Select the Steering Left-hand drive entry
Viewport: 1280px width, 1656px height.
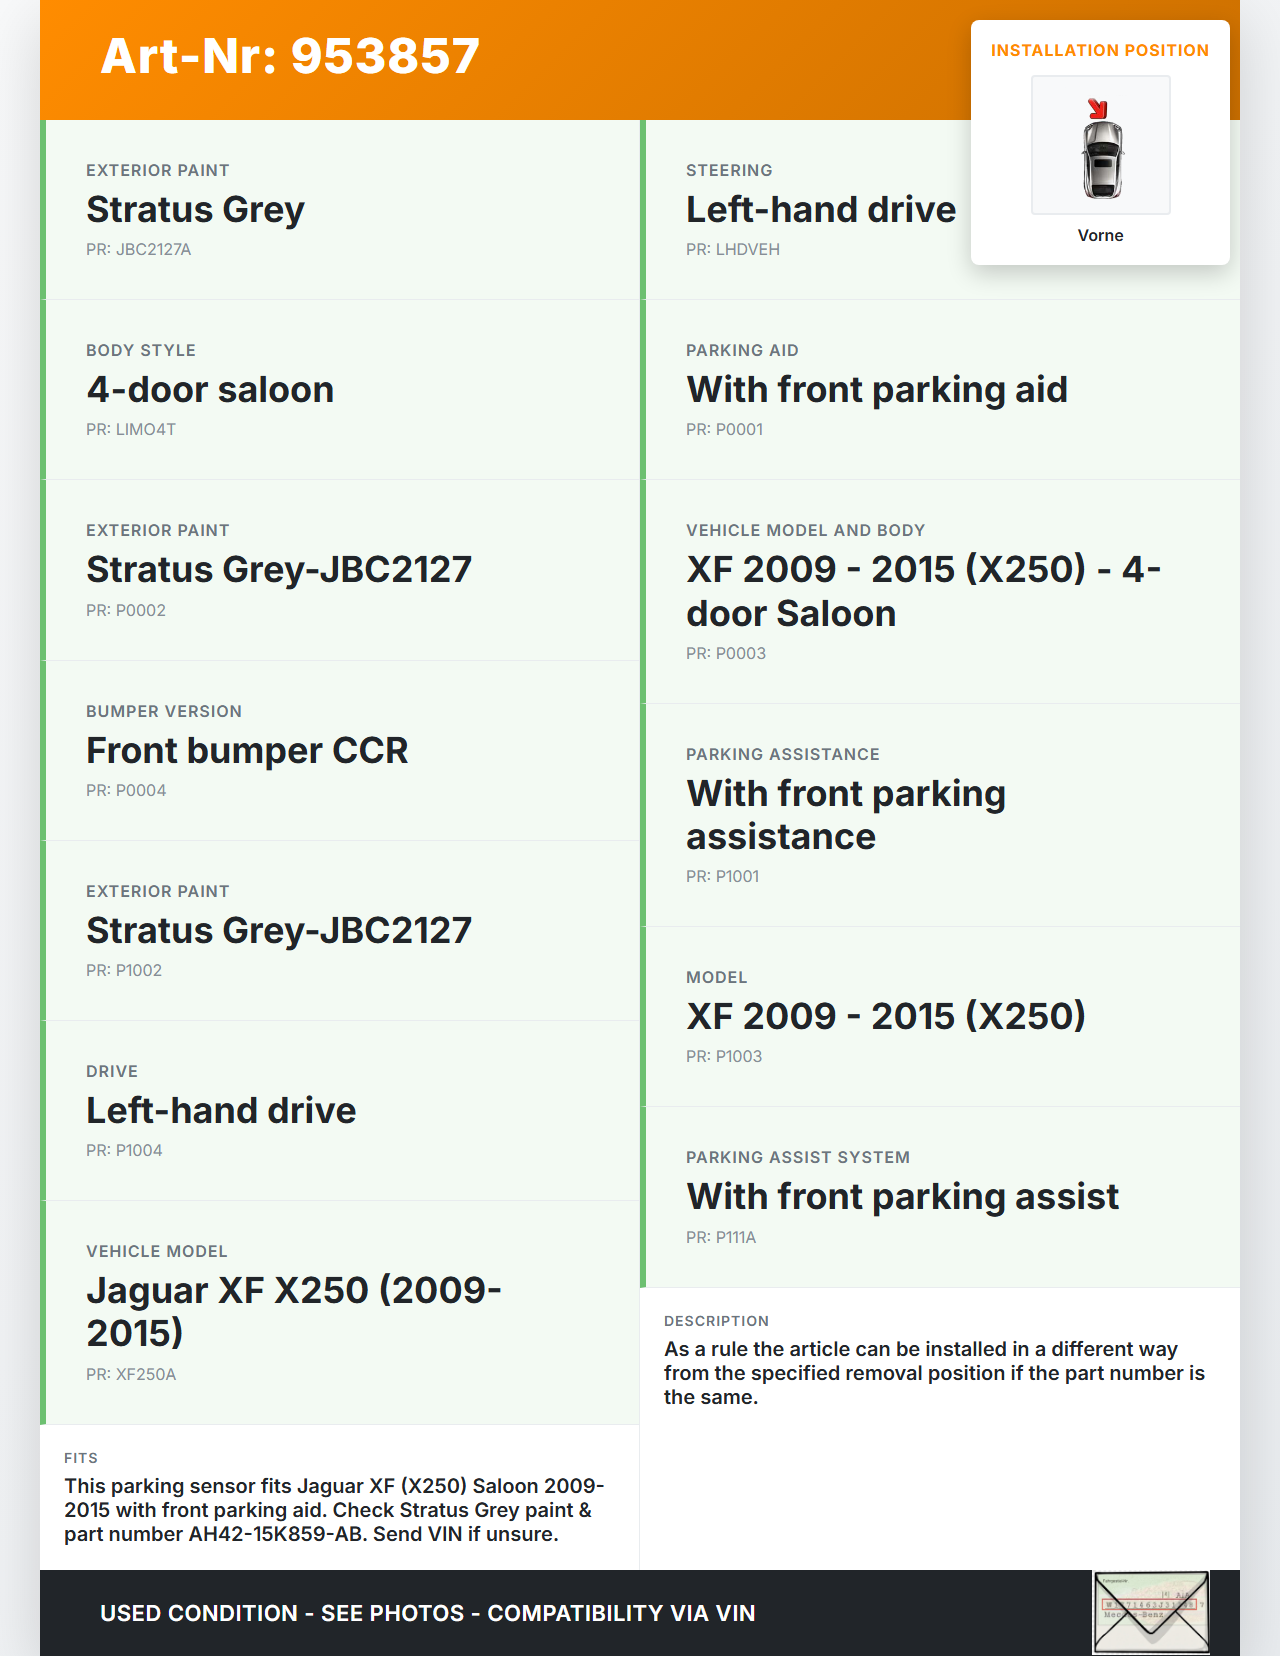pos(820,210)
